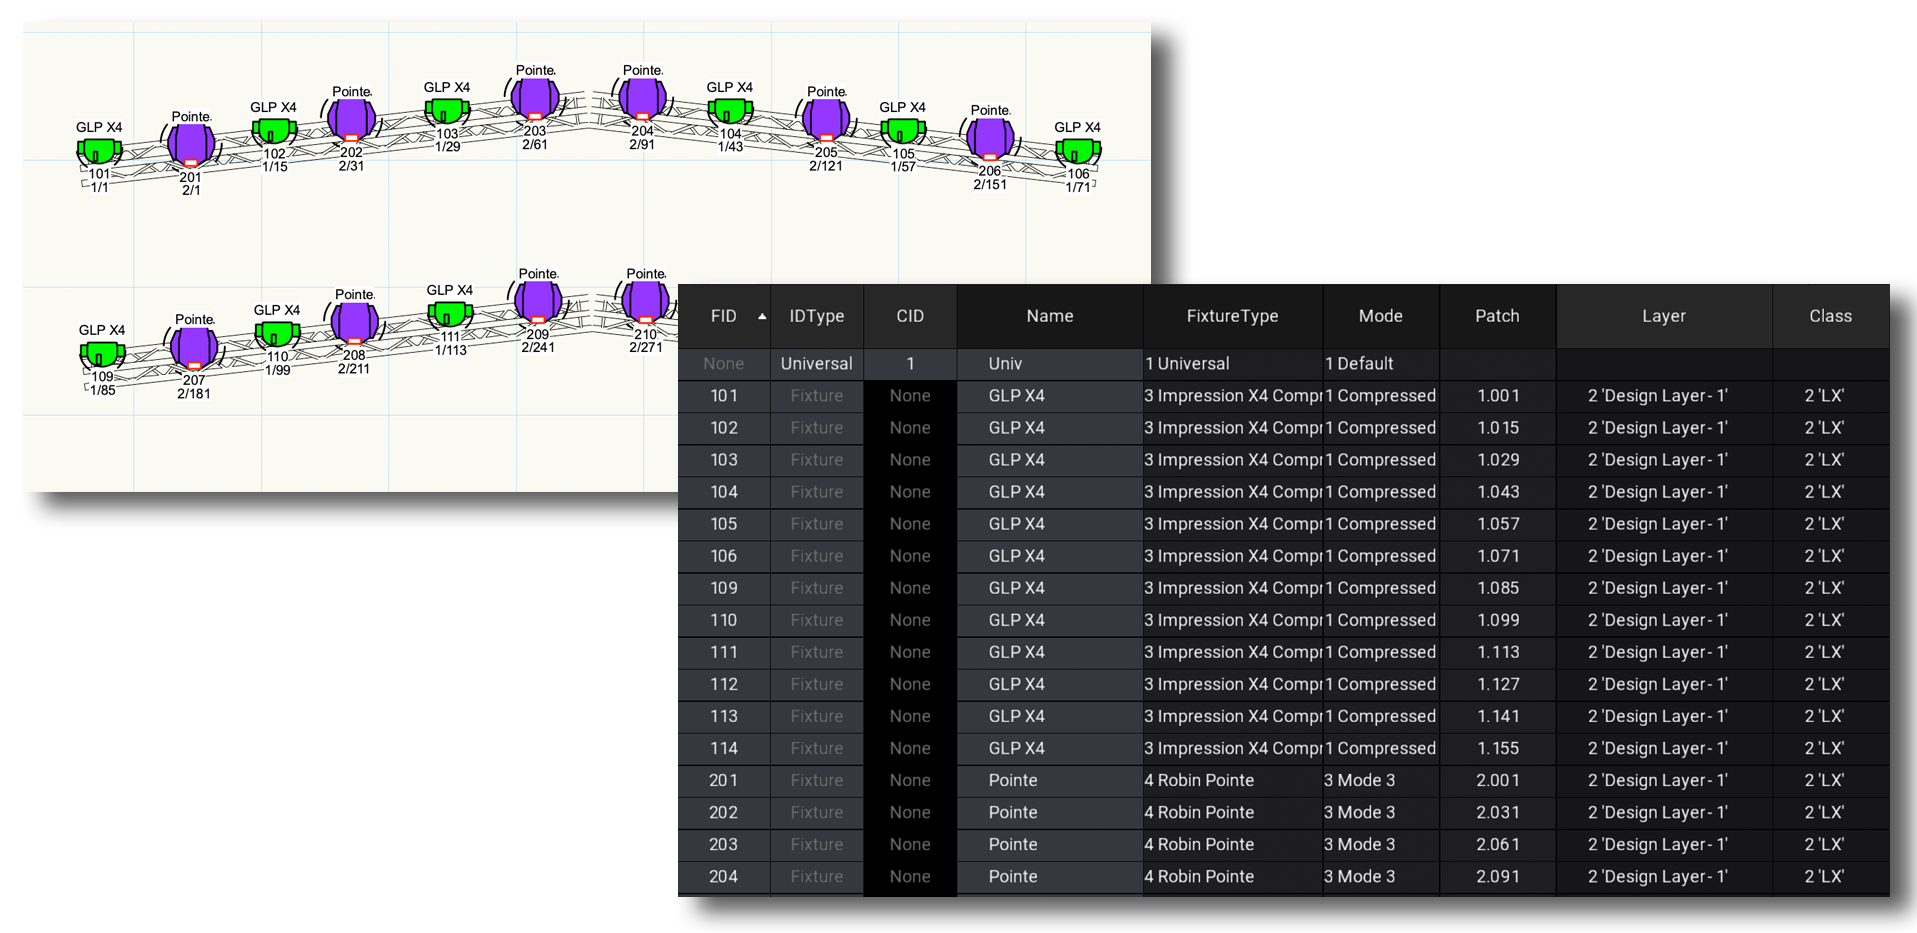Select the GLP X4 fixture symbol numbered 103
Image resolution: width=1917 pixels, height=933 pixels.
[447, 111]
